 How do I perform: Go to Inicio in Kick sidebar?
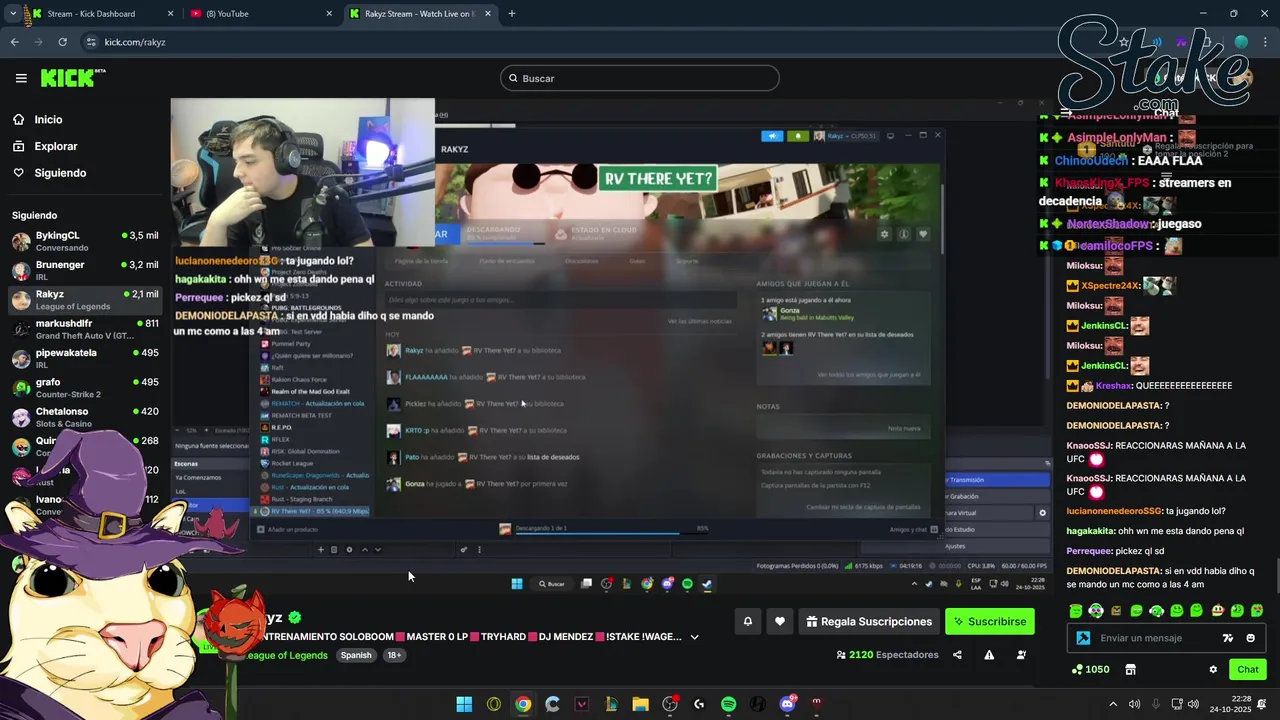[x=48, y=119]
